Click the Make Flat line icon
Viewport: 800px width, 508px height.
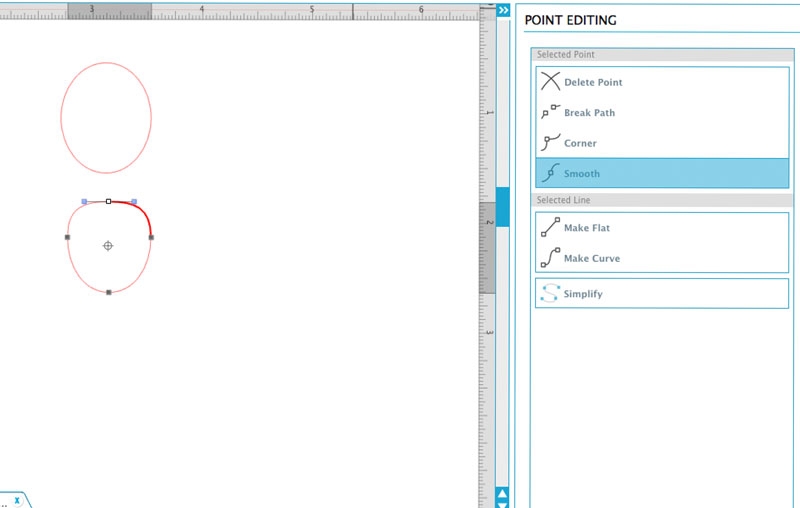coord(550,227)
